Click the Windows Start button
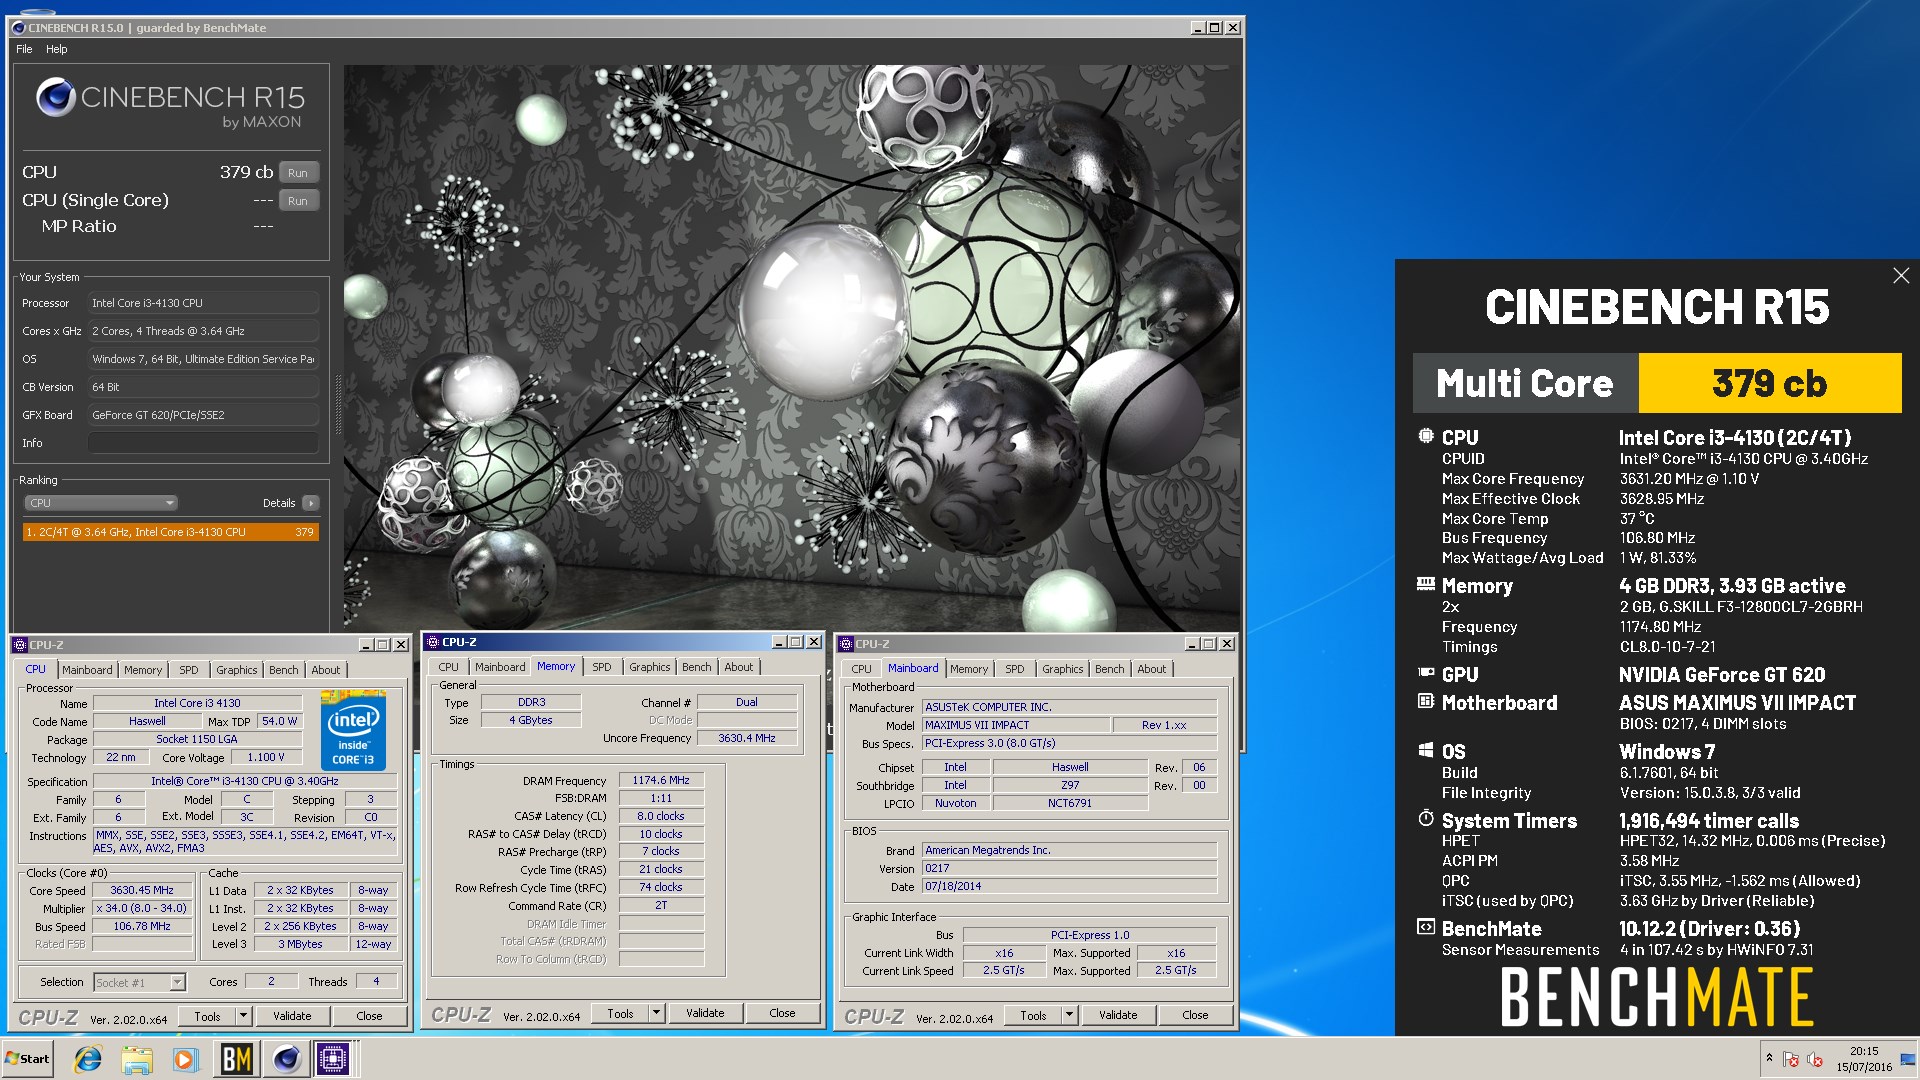Viewport: 1920px width, 1080px height. point(28,1059)
